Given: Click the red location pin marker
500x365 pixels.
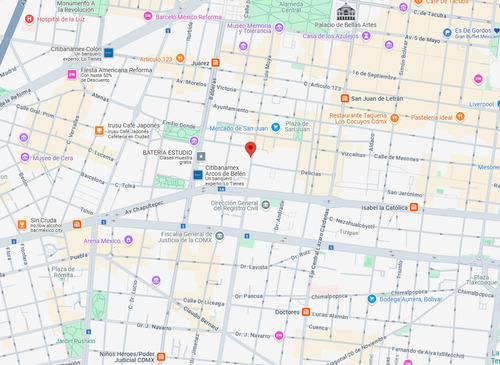Looking at the screenshot, I should tap(251, 149).
